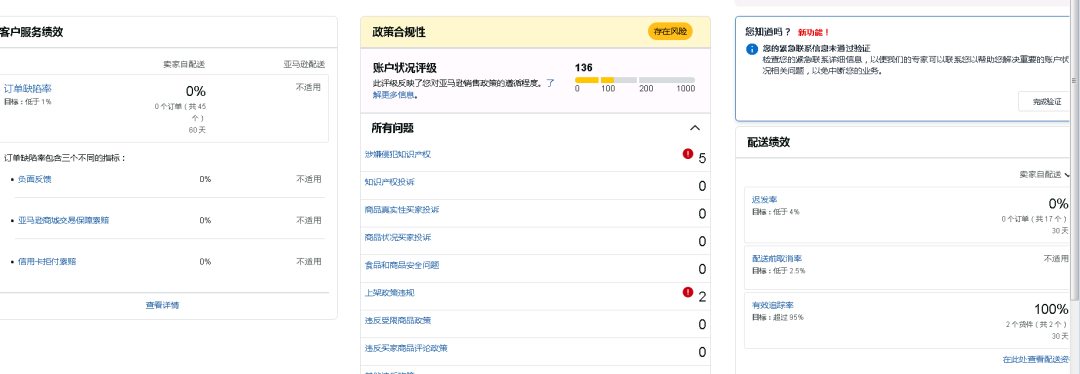This screenshot has height=374, width=1080.
Task: Click 查看详情 under customer service performance
Action: coord(163,305)
